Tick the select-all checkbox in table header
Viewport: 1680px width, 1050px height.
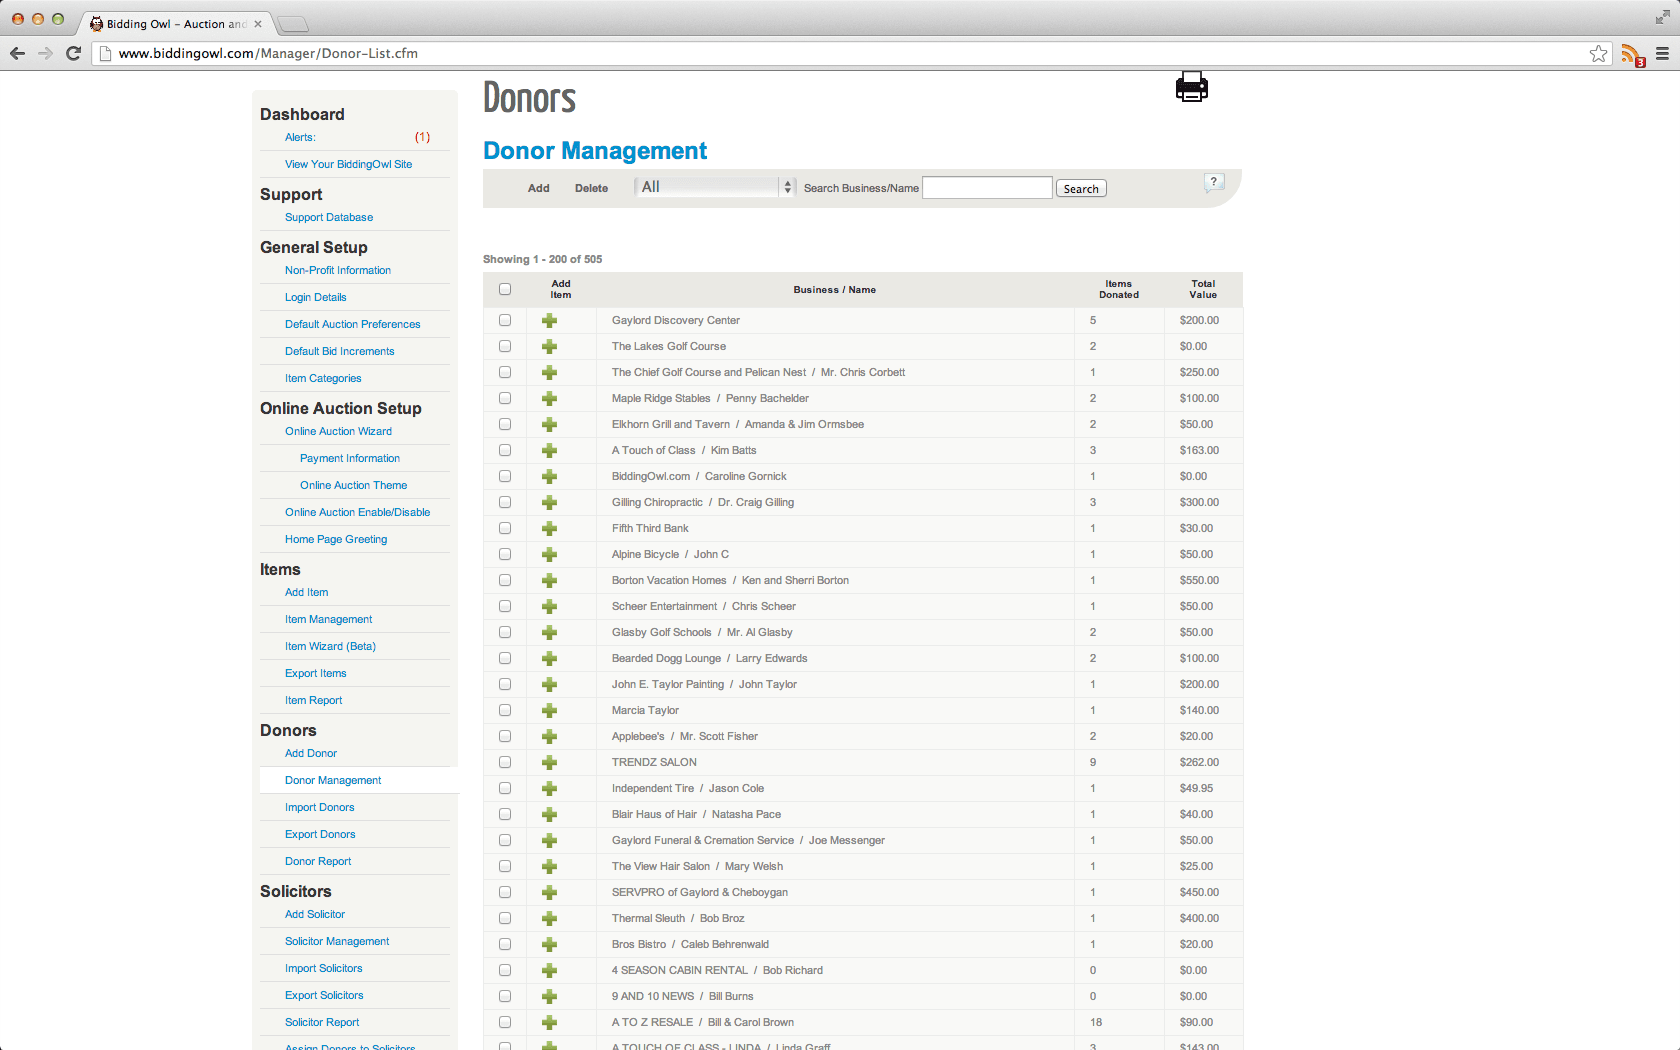pyautogui.click(x=505, y=290)
